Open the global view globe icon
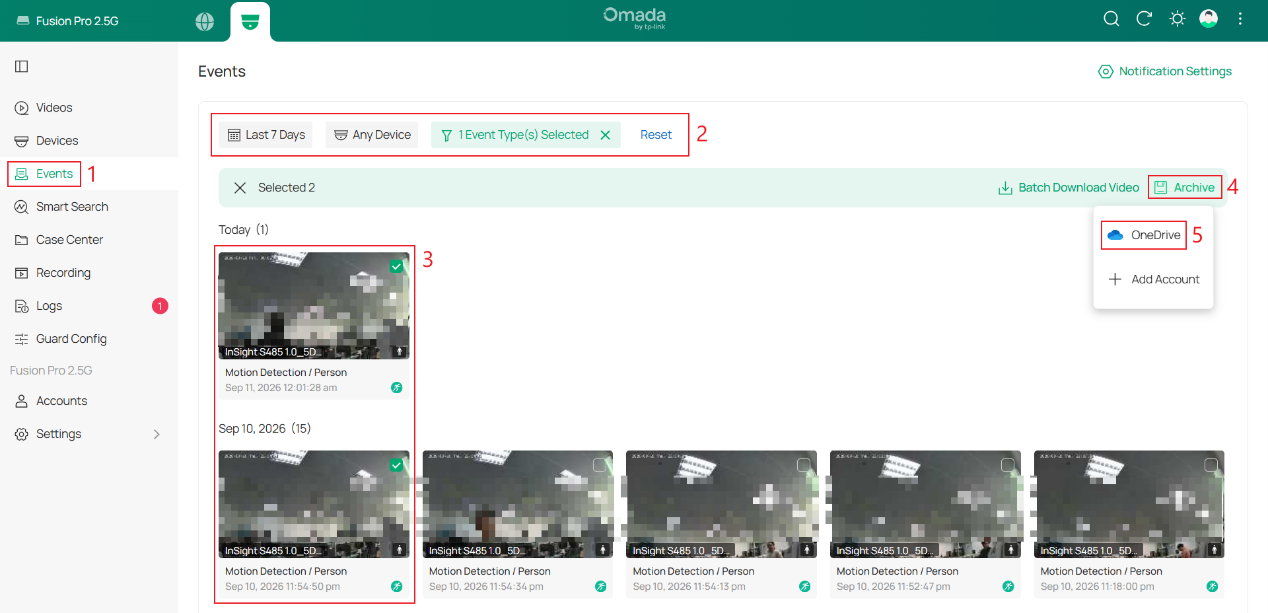This screenshot has width=1268, height=613. 204,21
